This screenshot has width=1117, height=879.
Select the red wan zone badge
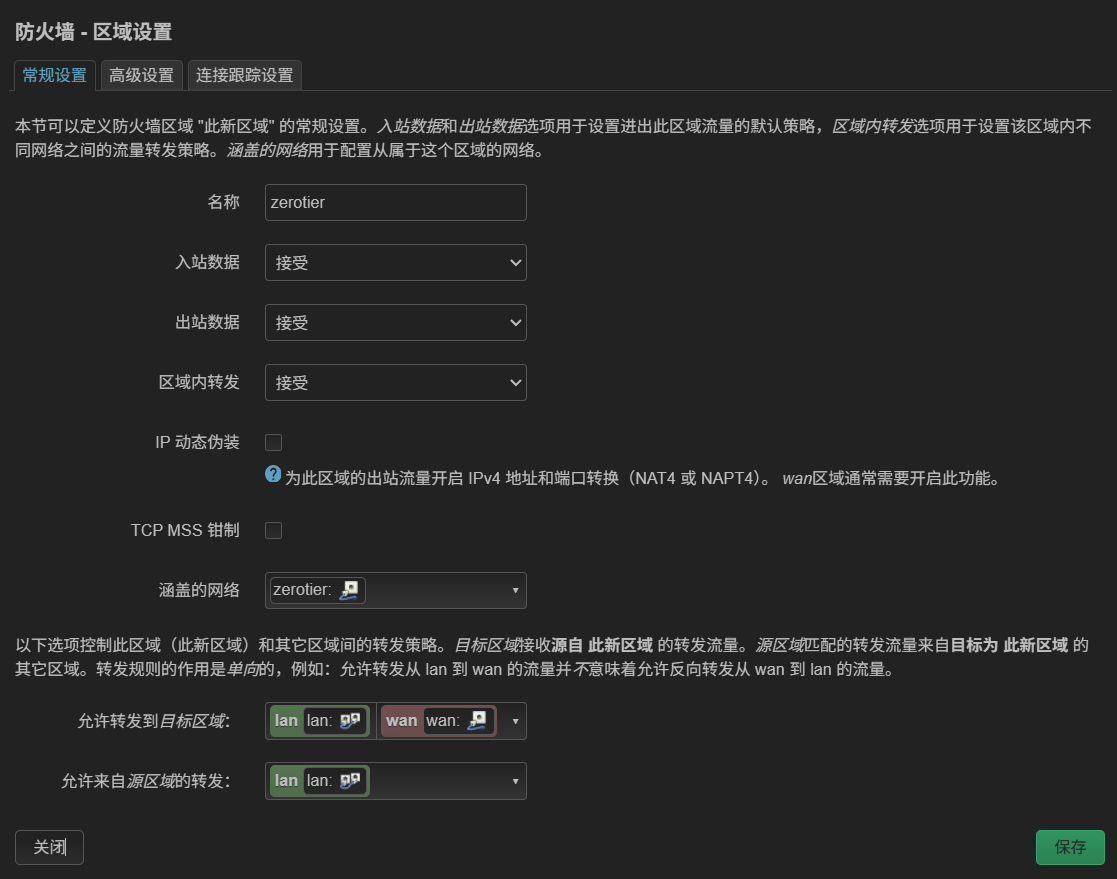tap(401, 721)
